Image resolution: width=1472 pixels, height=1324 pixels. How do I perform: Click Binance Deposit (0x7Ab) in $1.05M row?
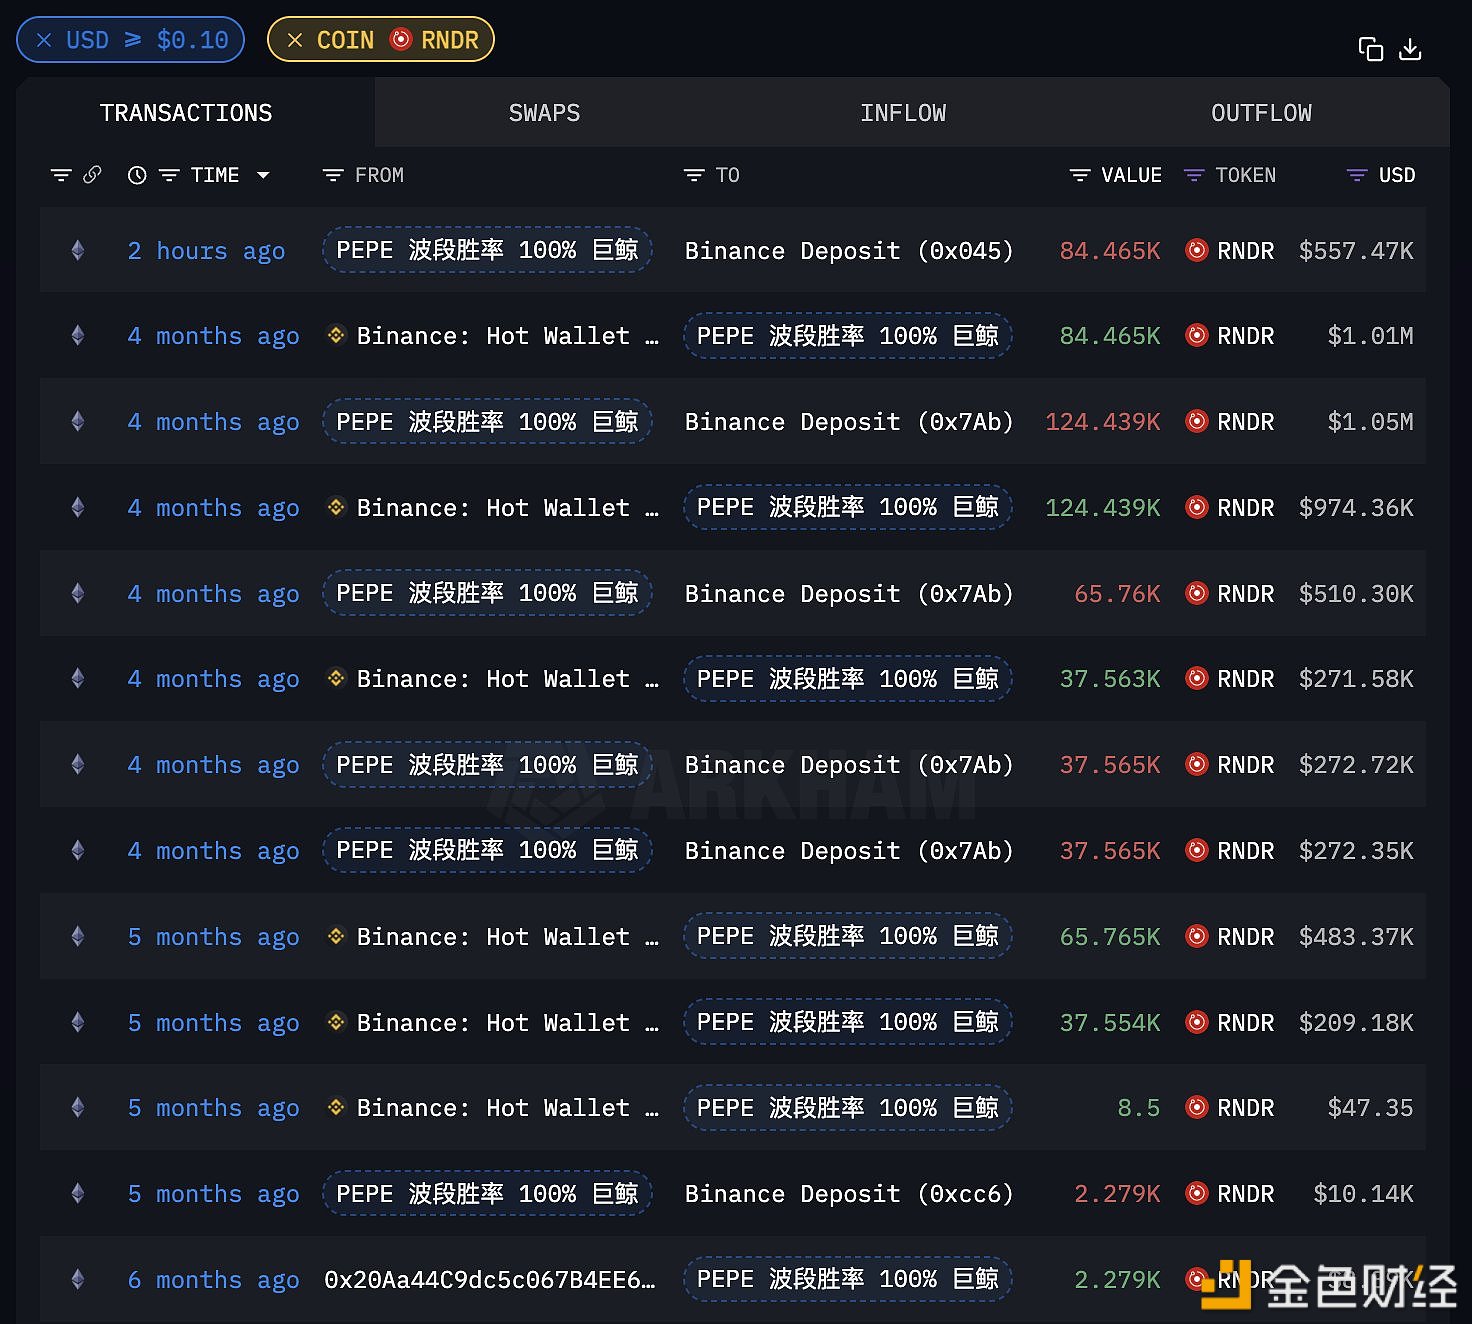pos(849,422)
